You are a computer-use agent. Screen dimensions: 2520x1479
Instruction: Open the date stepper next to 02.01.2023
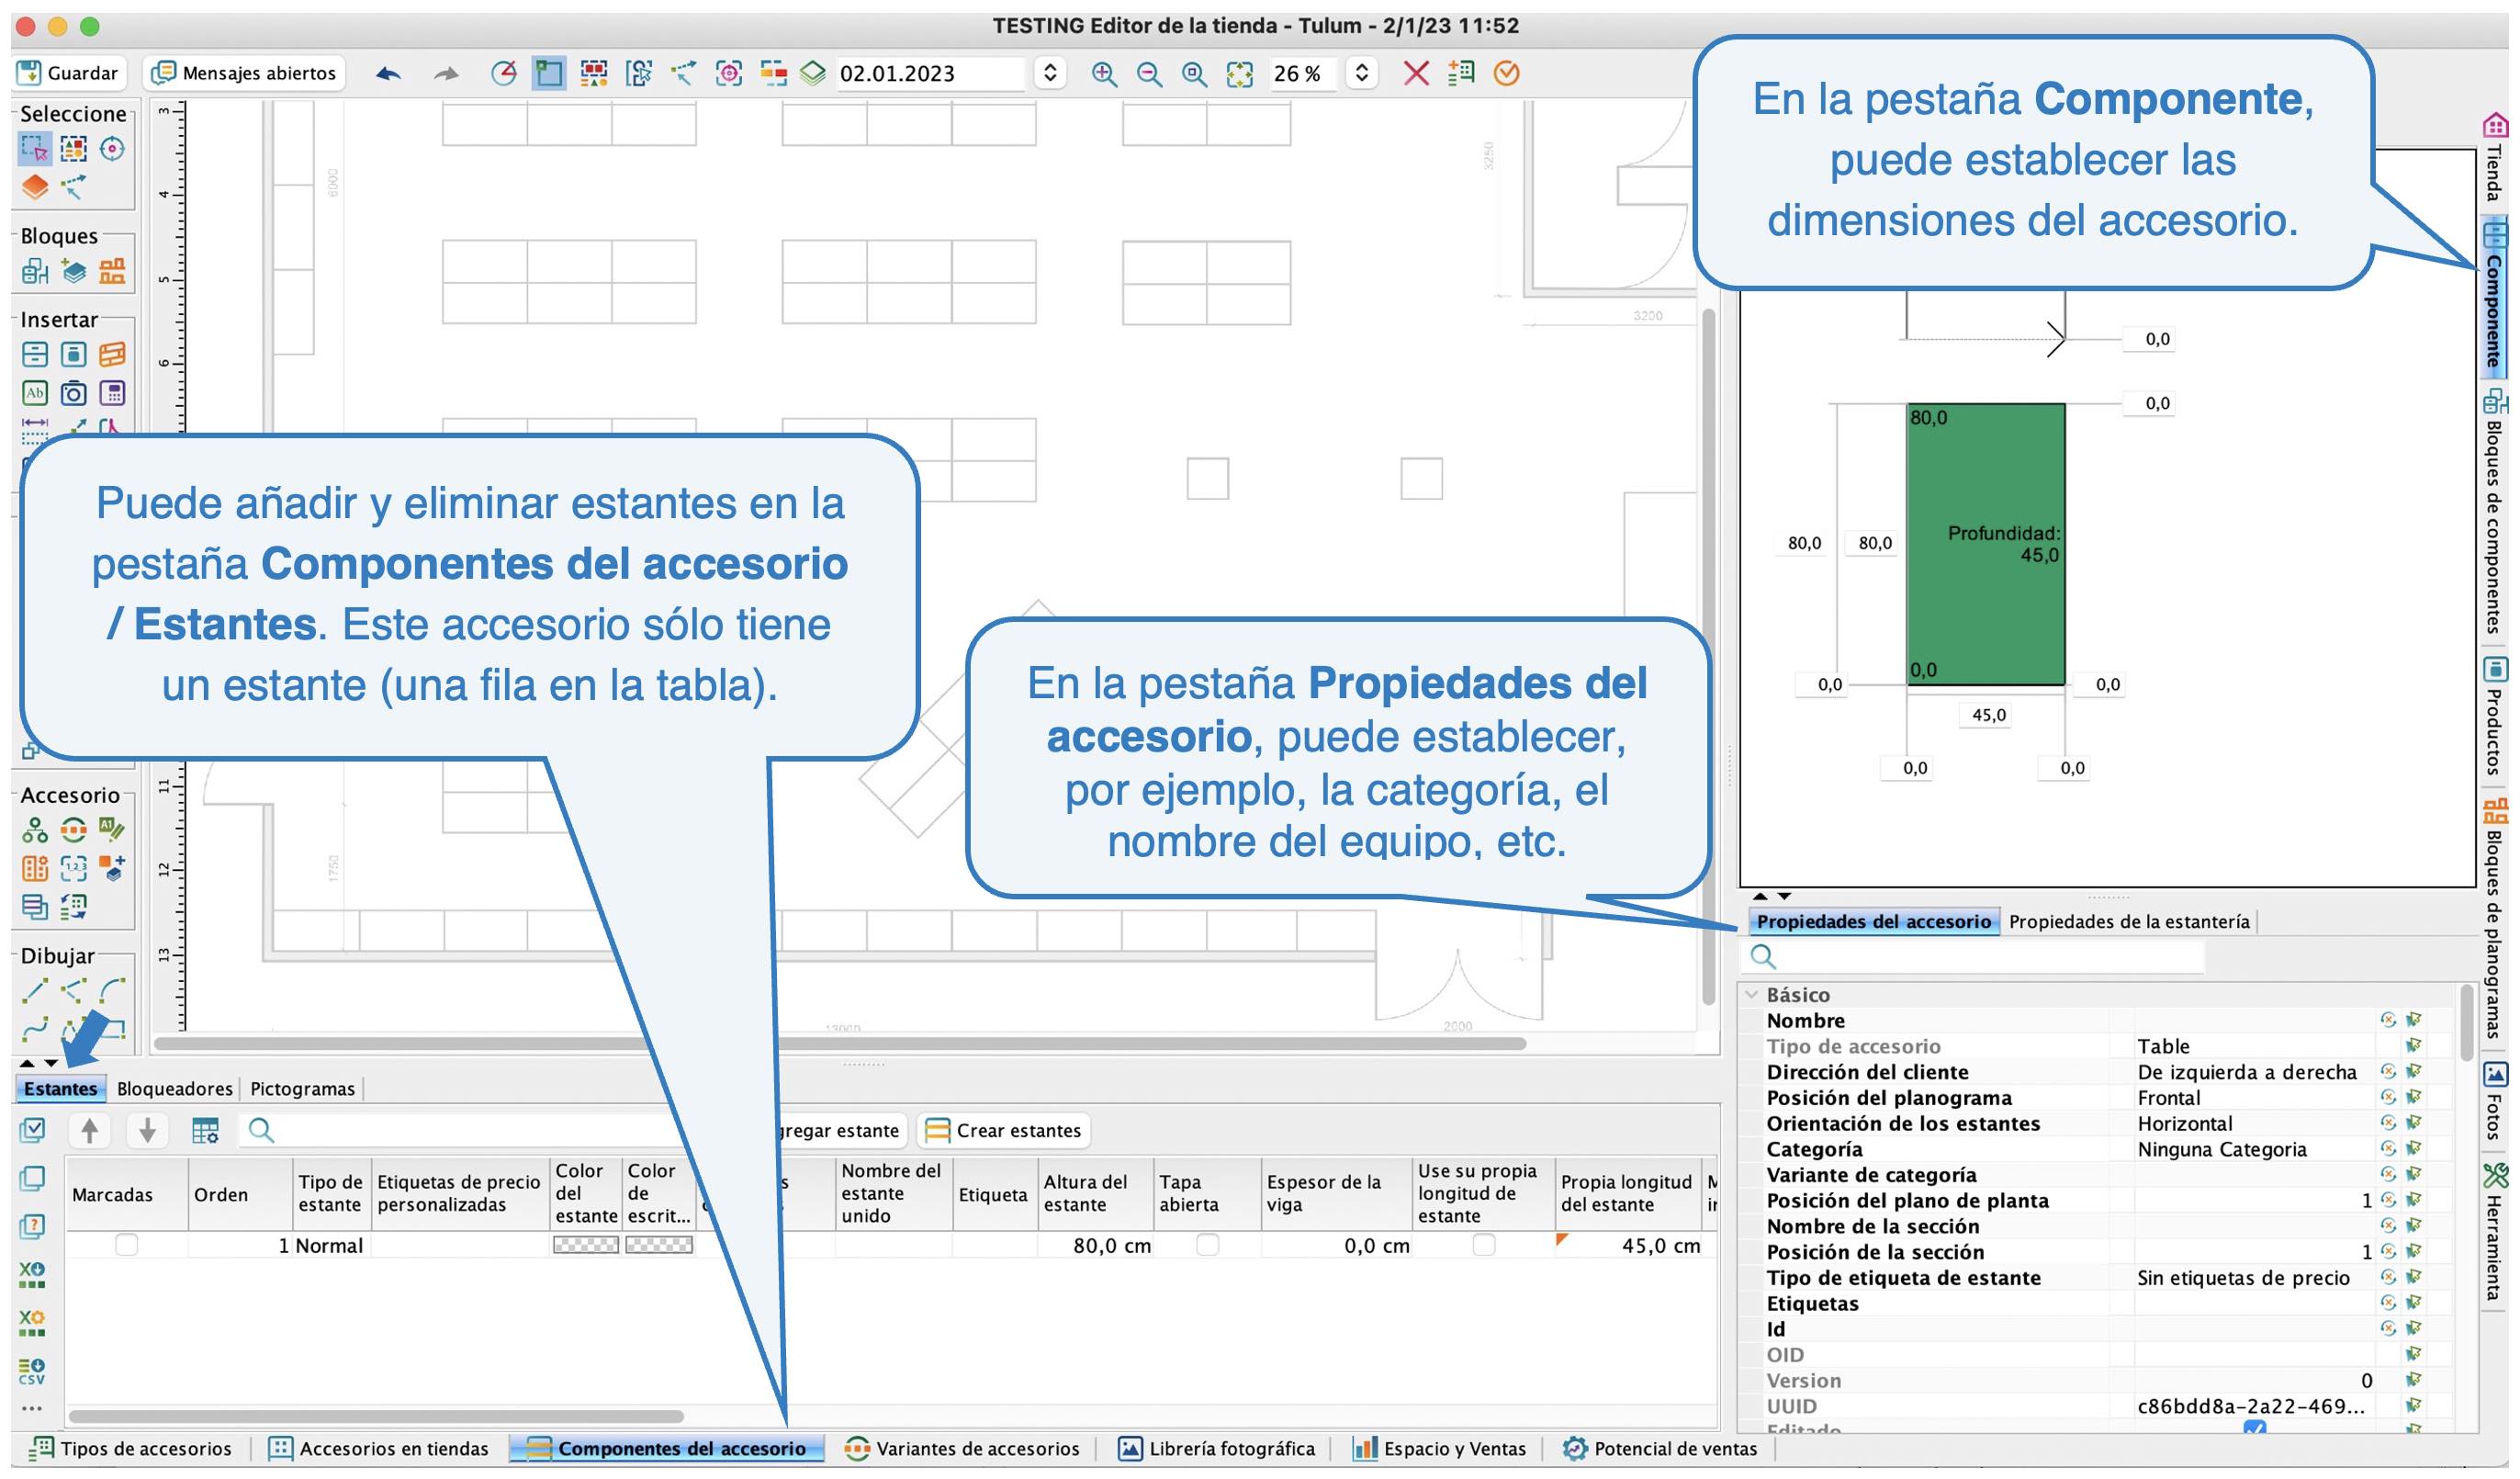1050,73
